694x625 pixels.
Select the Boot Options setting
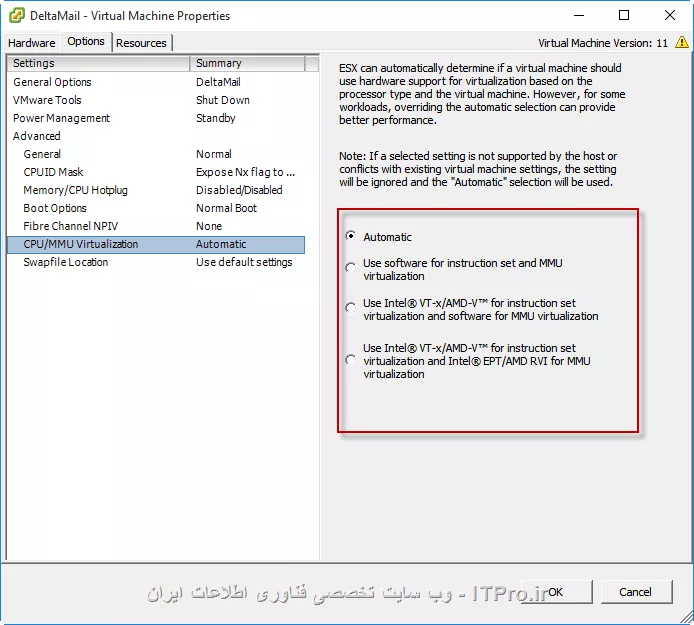[156, 208]
